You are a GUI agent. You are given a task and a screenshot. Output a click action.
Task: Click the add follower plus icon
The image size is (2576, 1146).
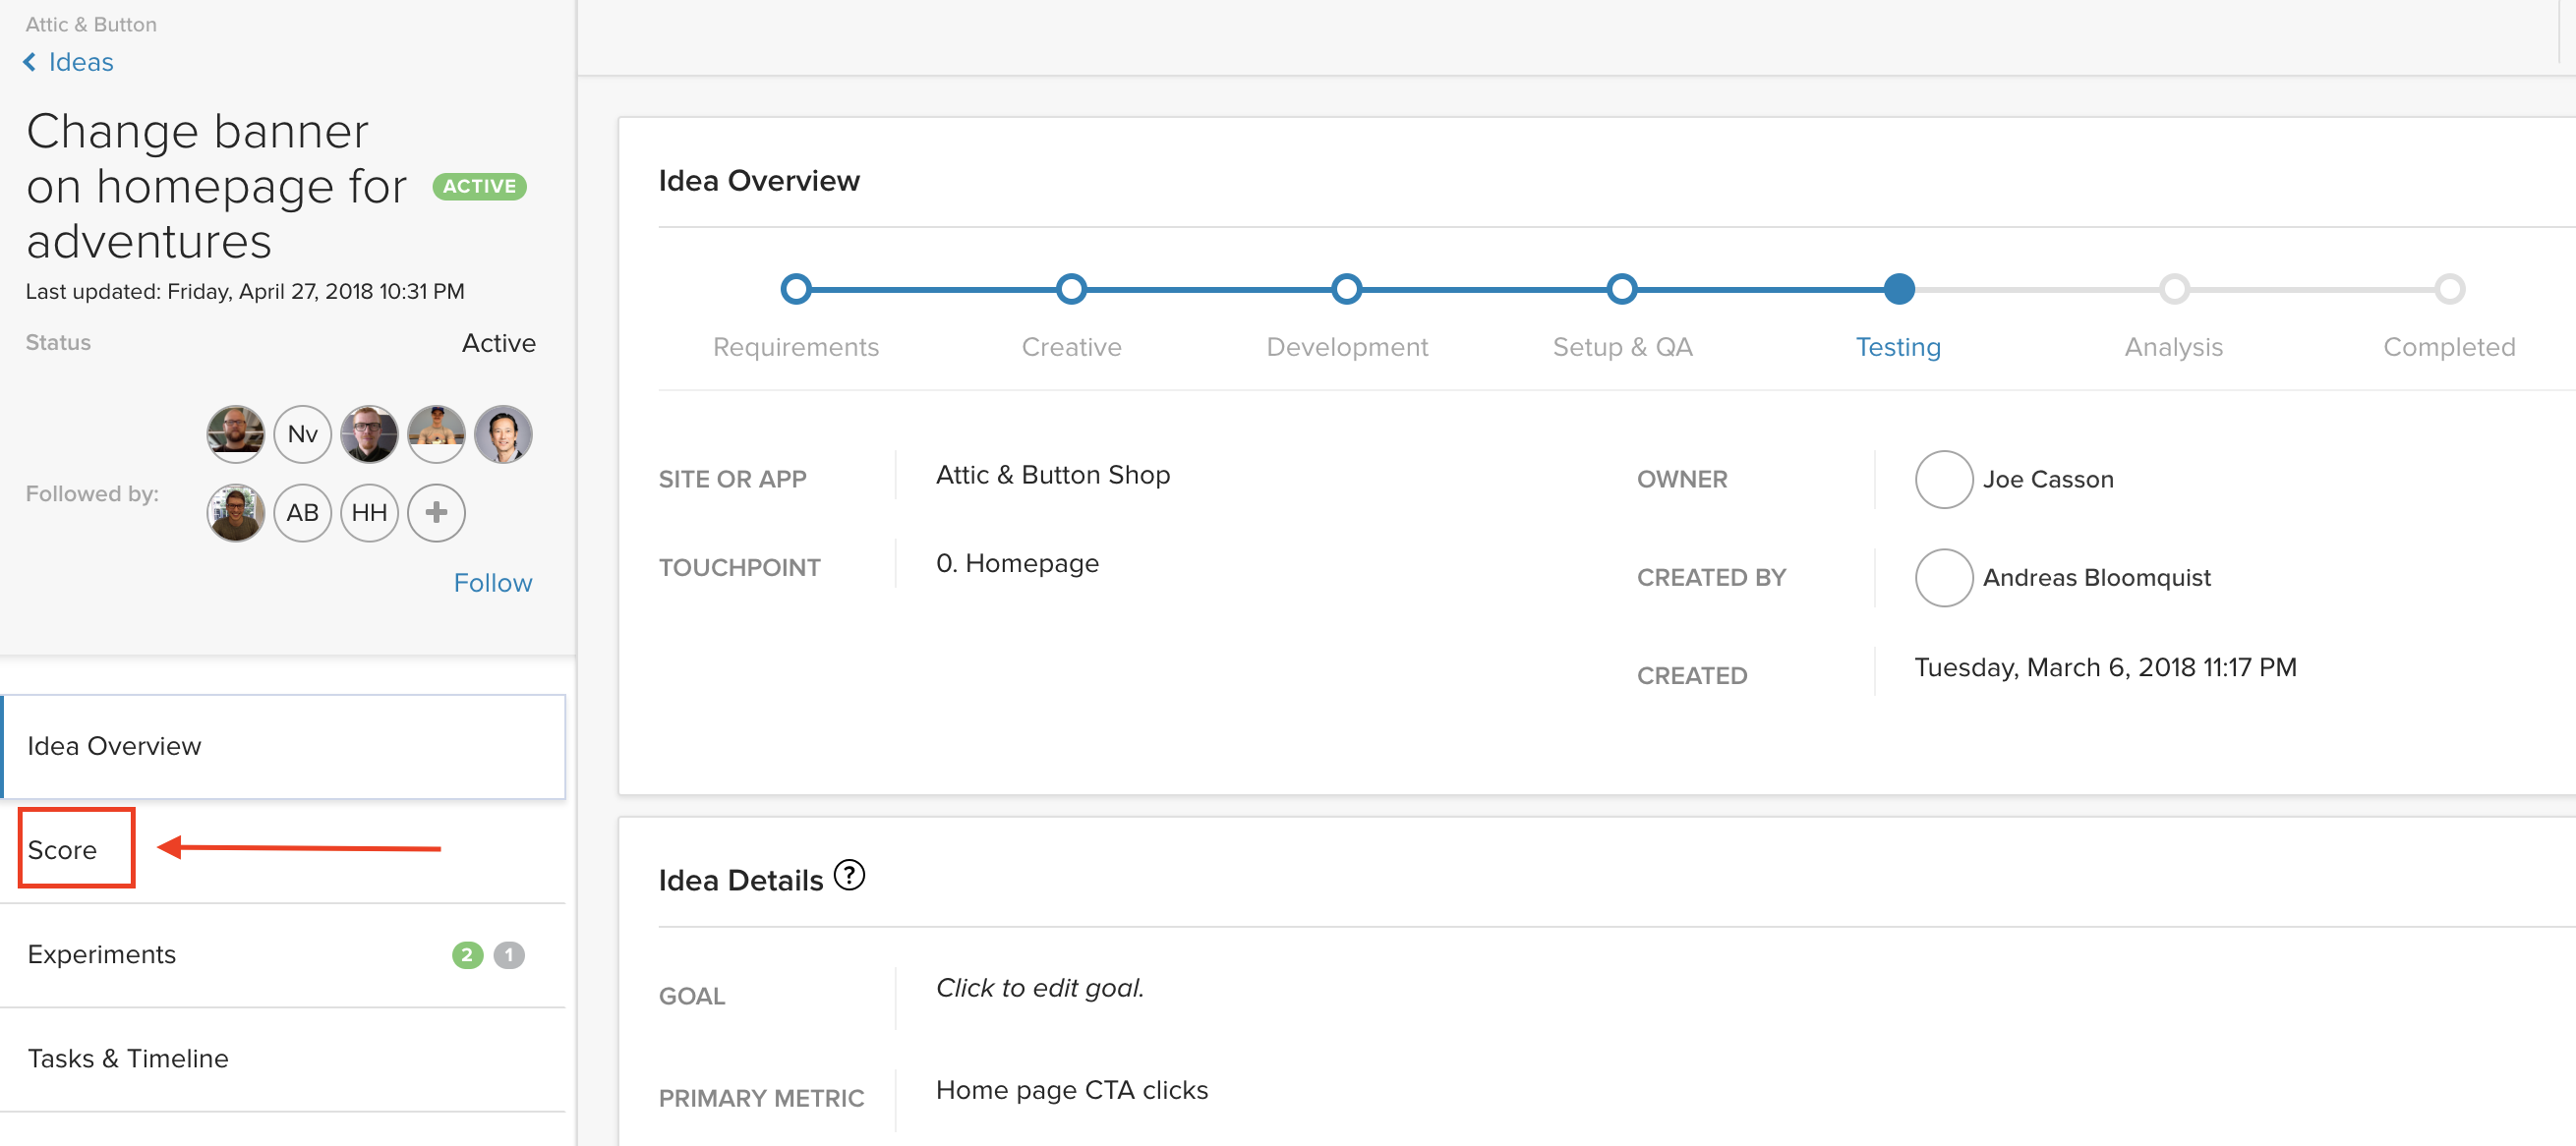coord(436,513)
